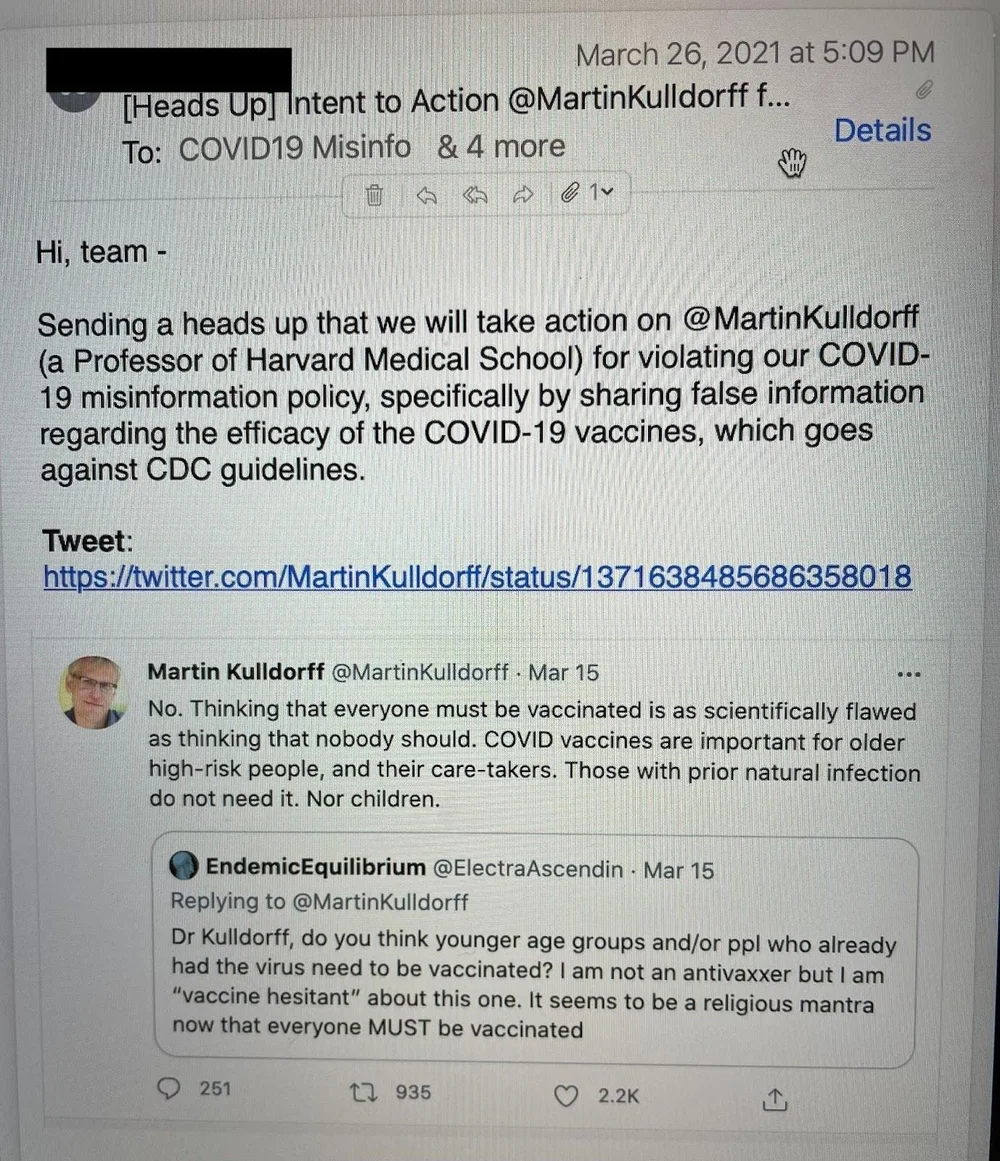Open Martin Kulldorff's profile photo

(x=91, y=692)
